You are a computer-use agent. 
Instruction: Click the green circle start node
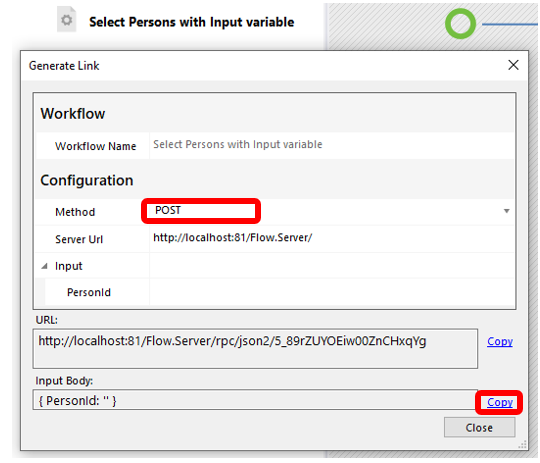(x=460, y=24)
